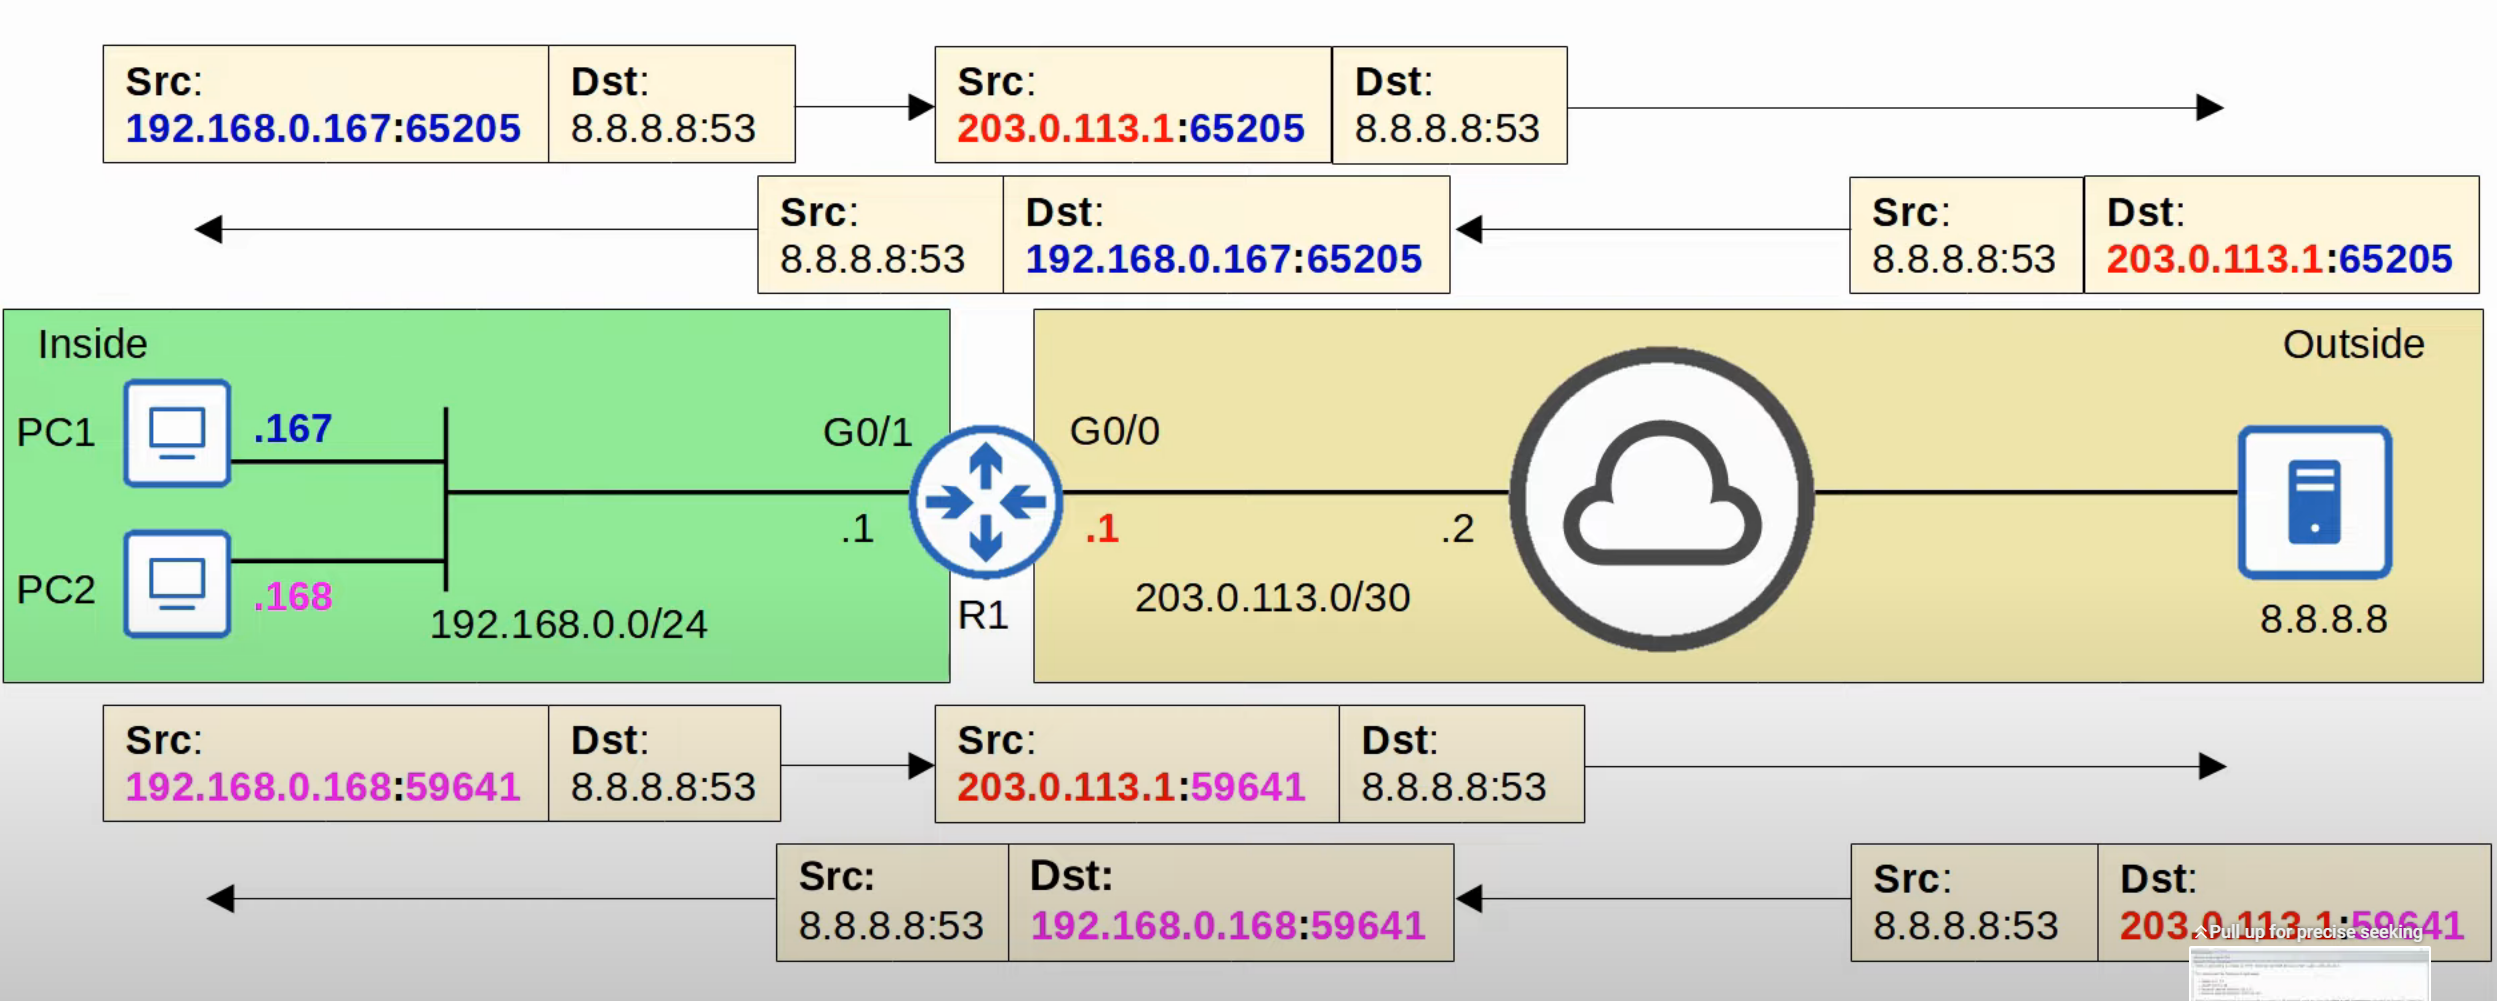Click source address '203.0.113.1:59641'
This screenshot has width=2497, height=1001.
coord(1131,786)
